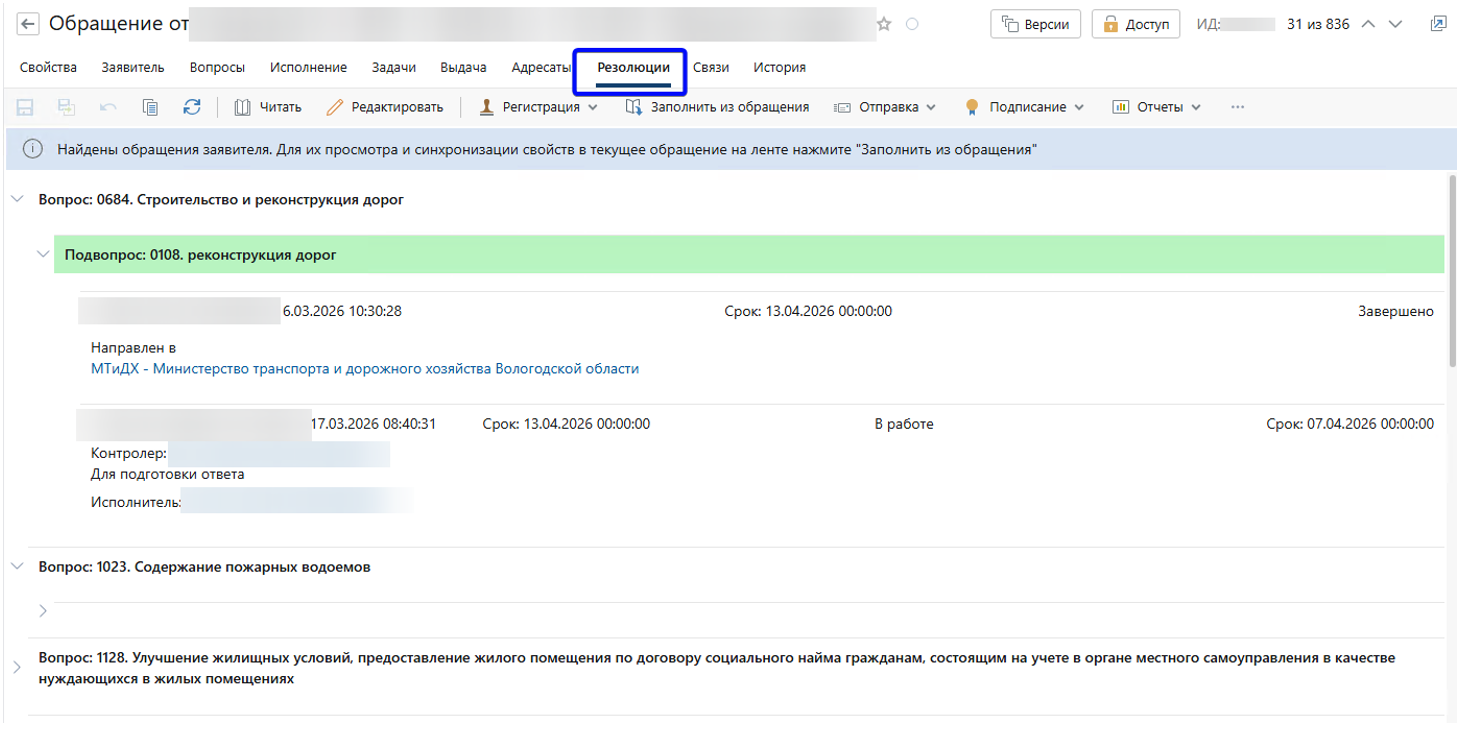The height and width of the screenshot is (729, 1464).
Task: Open the Отправка dropdown menu
Action: tap(884, 107)
